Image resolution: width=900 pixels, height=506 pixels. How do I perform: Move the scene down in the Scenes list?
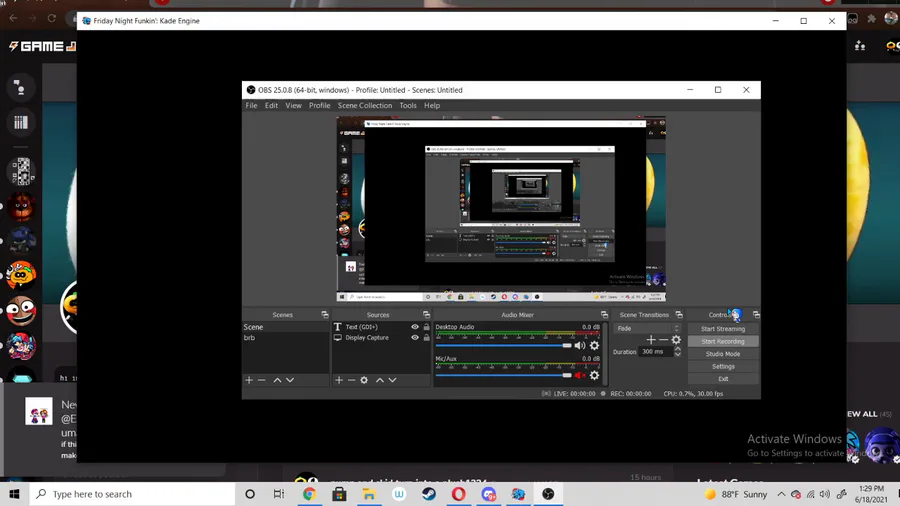(x=290, y=380)
